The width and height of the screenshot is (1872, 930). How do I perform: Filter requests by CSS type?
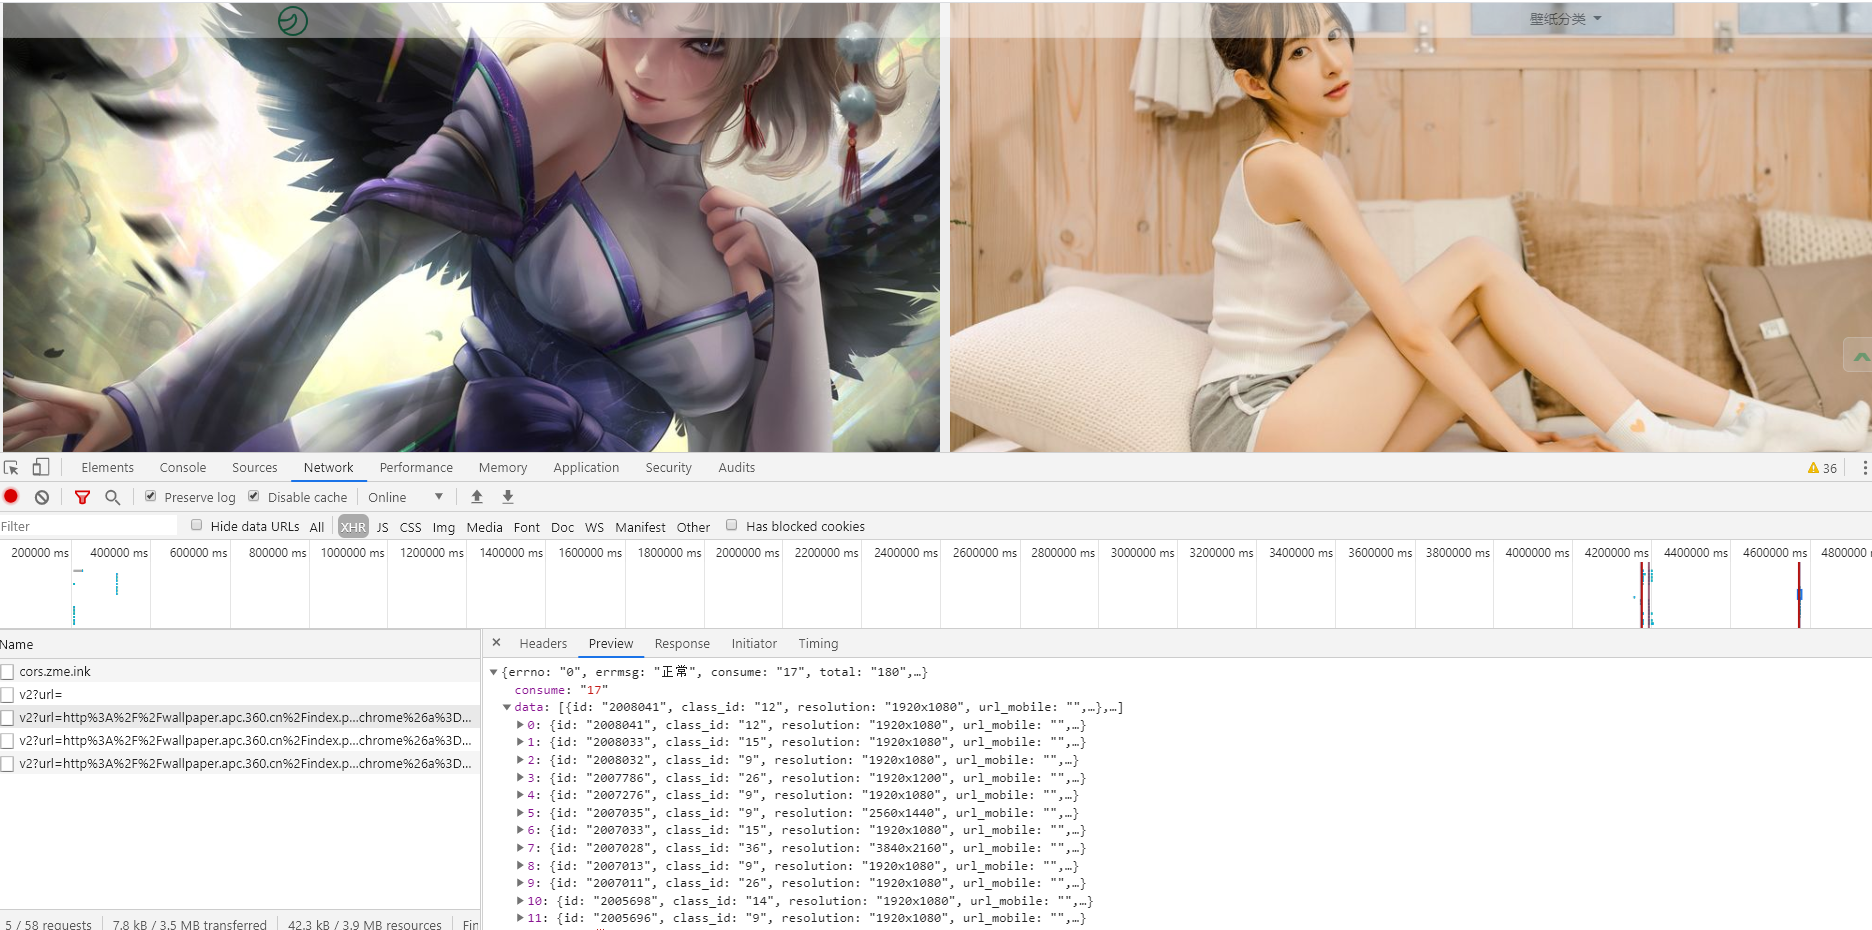click(411, 527)
